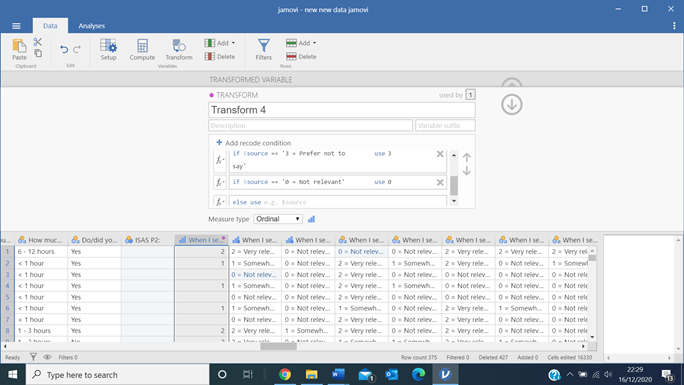Delete row from Rows group
Image resolution: width=684 pixels, height=385 pixels.
point(301,57)
